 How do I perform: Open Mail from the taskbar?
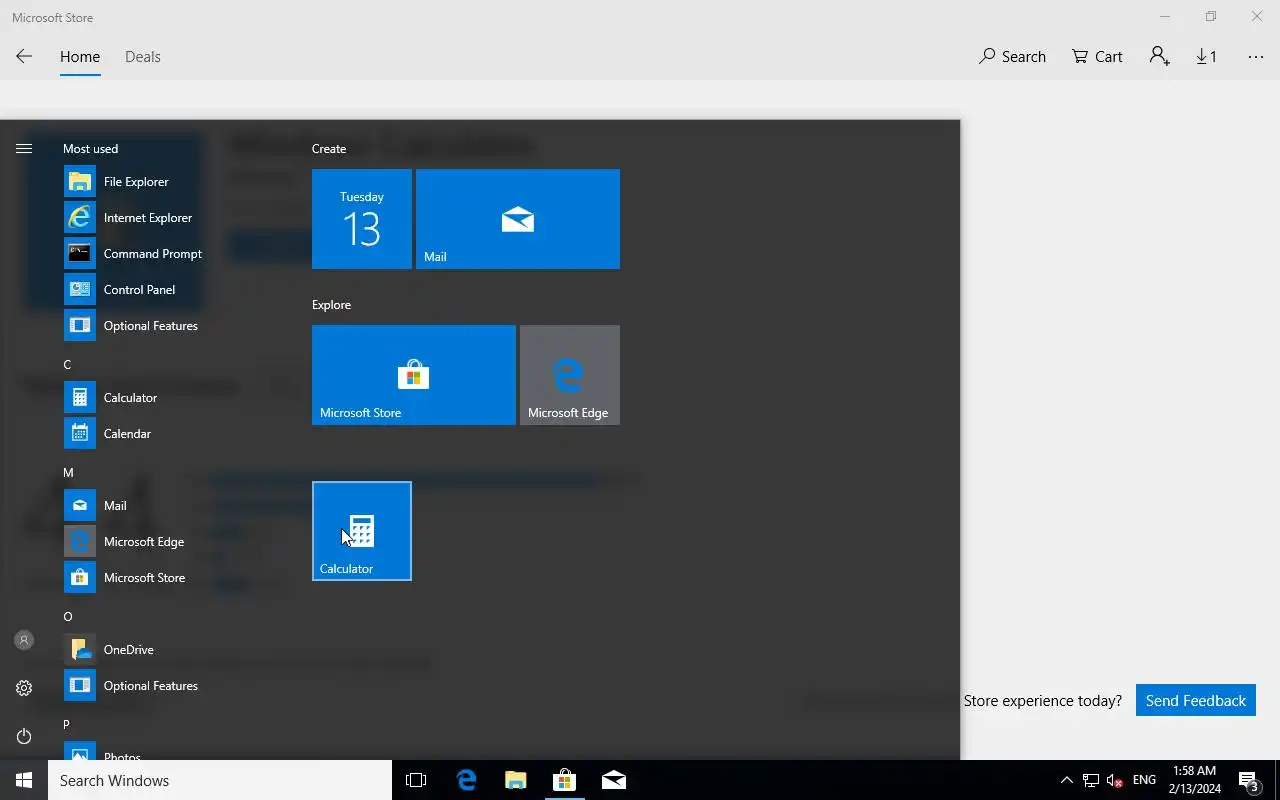614,780
